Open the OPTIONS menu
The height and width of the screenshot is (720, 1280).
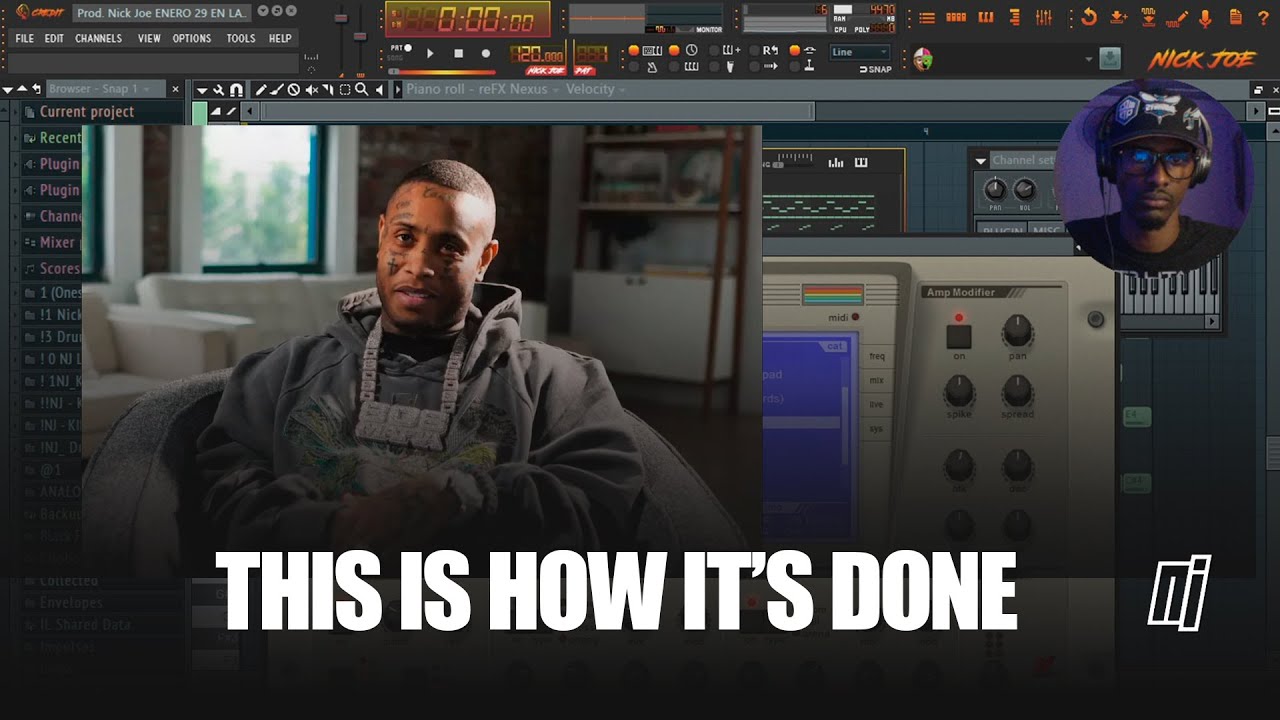pos(192,38)
